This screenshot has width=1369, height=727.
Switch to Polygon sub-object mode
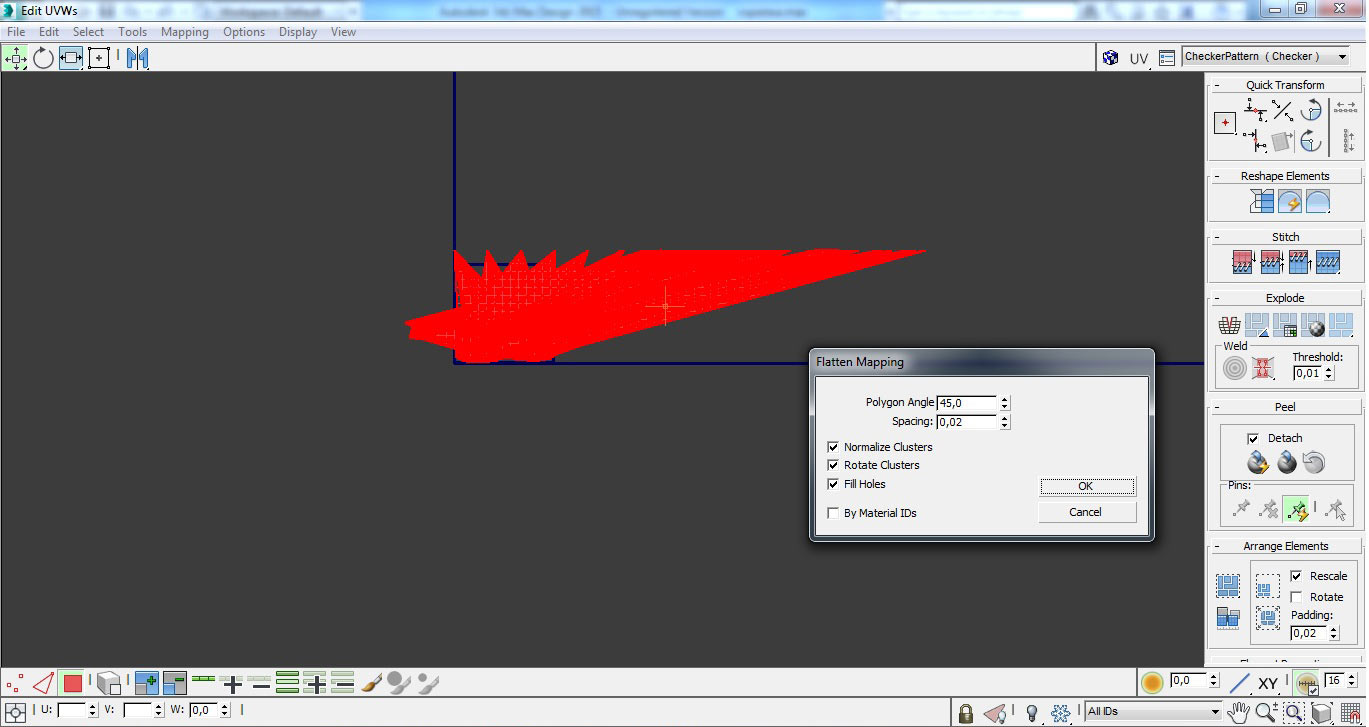click(x=72, y=684)
